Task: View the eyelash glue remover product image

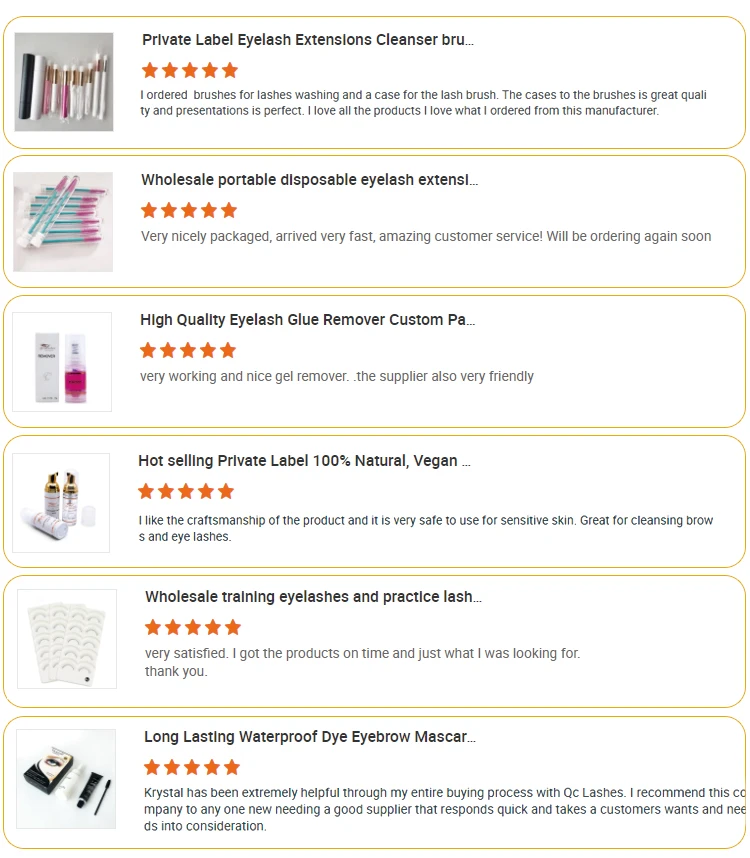Action: 62,361
